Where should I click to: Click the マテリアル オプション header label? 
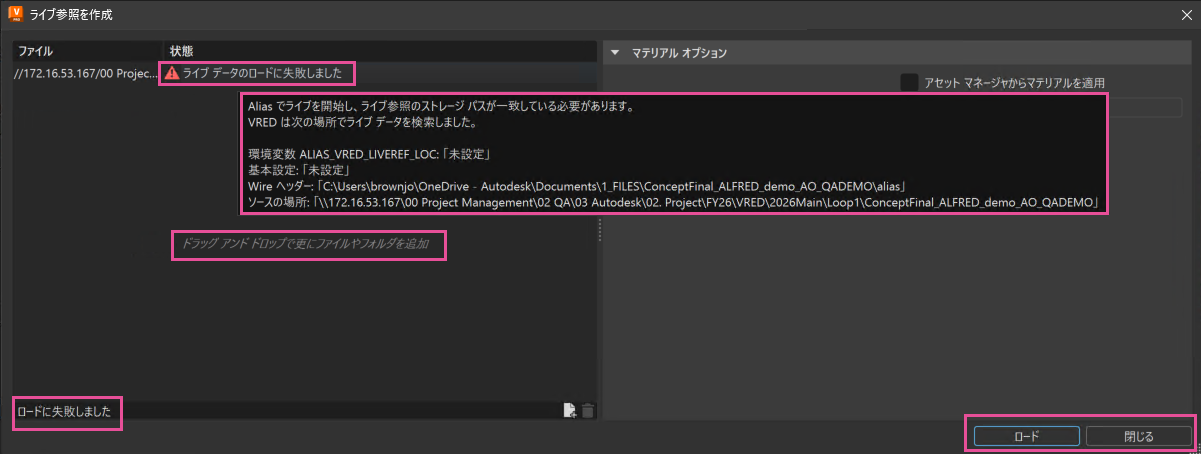[x=680, y=53]
